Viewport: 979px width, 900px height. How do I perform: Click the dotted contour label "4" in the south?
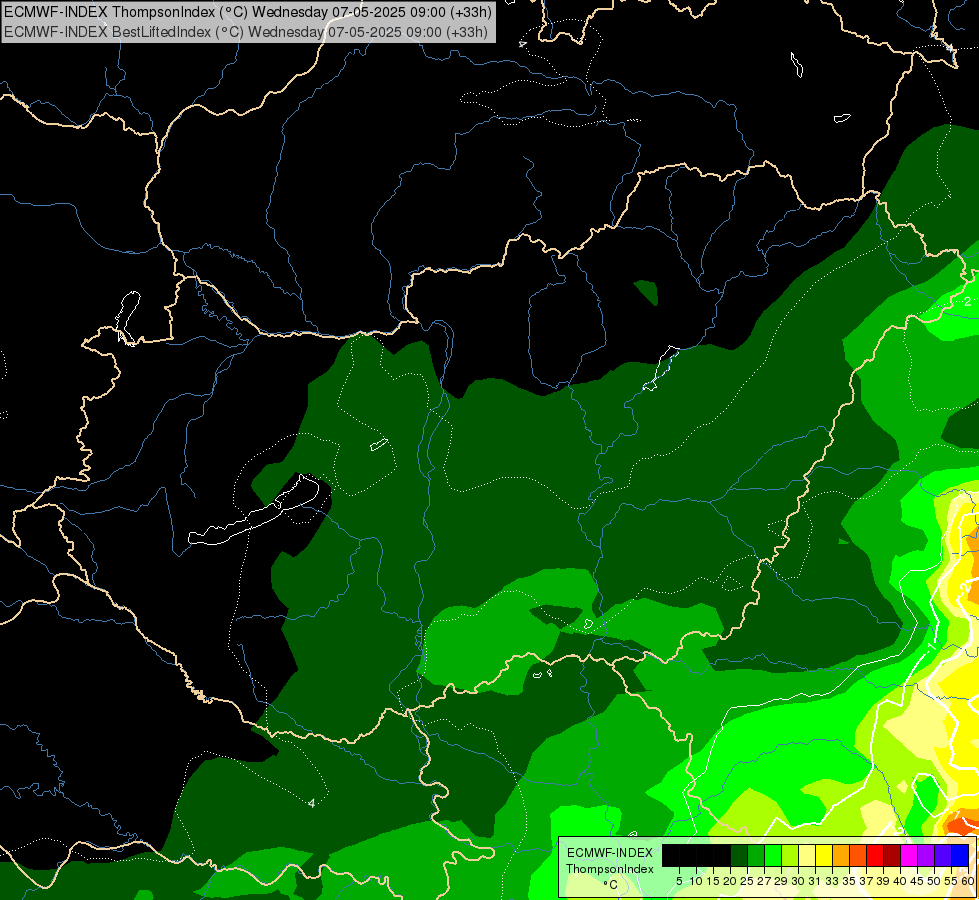[311, 803]
